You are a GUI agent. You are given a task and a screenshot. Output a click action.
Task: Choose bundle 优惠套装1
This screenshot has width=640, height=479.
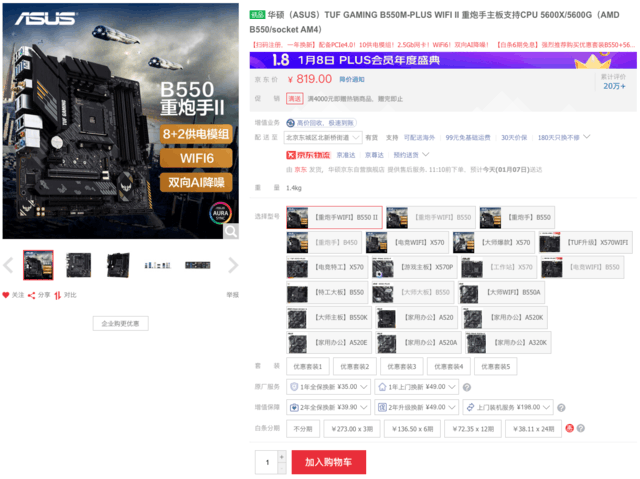click(308, 366)
